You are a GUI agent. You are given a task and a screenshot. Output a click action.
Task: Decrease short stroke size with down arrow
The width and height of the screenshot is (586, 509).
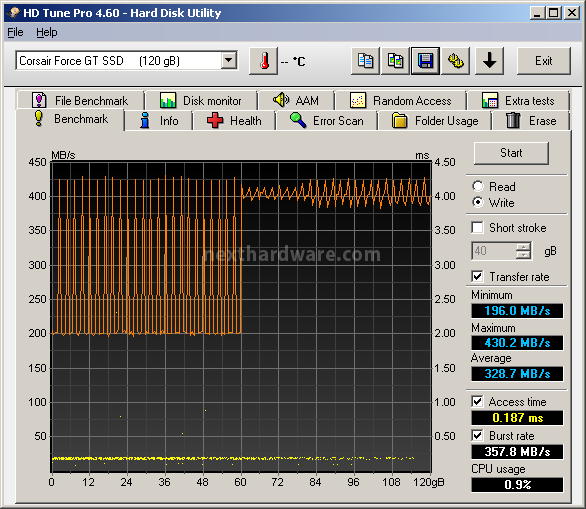[x=524, y=255]
